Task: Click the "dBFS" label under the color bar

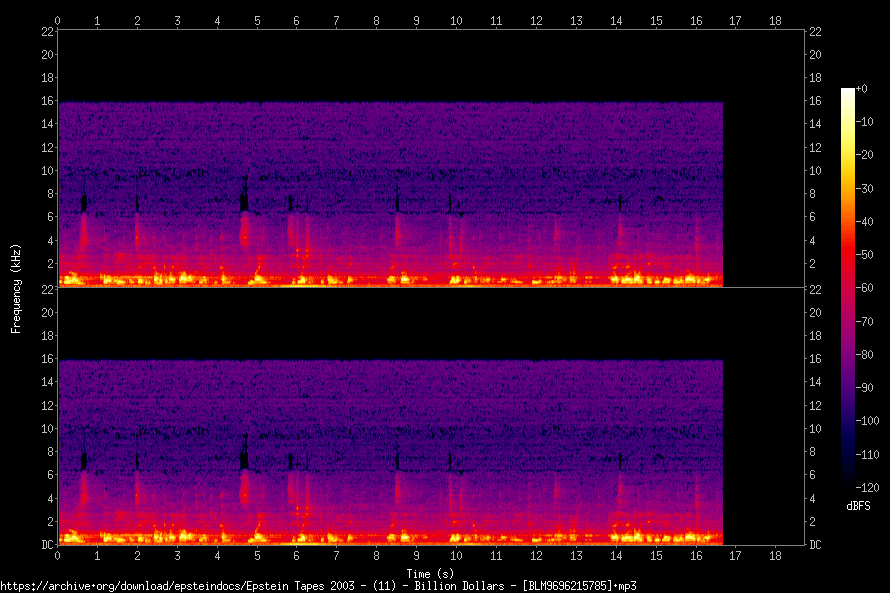Action: point(858,507)
